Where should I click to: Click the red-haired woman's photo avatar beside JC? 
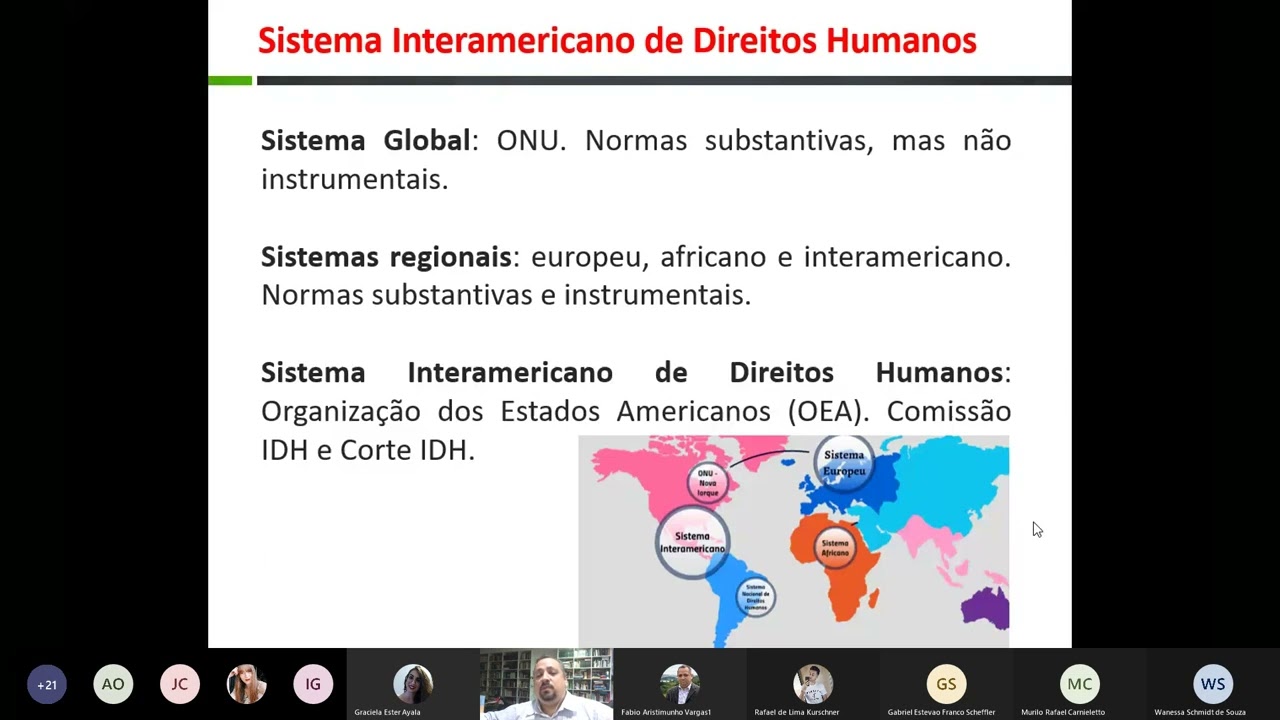[247, 685]
